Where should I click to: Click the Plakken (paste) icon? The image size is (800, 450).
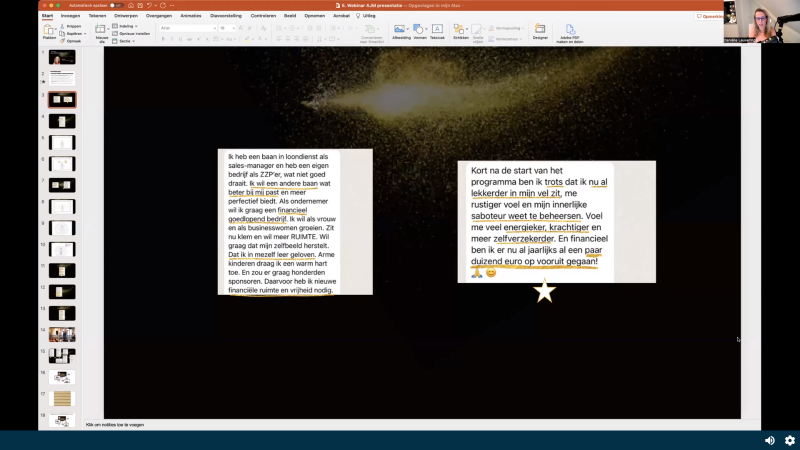click(x=49, y=30)
